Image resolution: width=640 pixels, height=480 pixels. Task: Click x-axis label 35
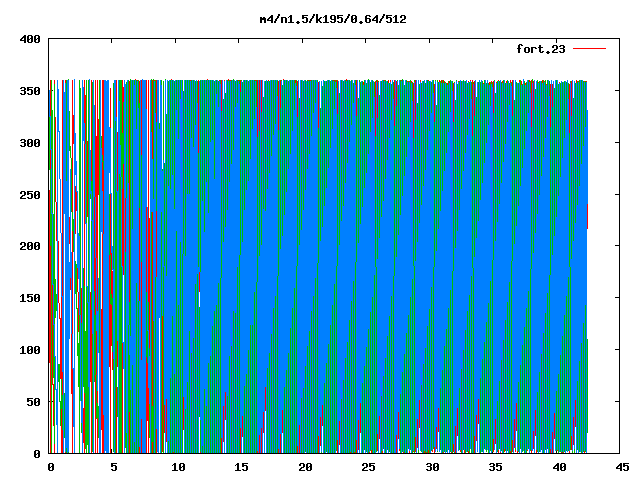pyautogui.click(x=495, y=467)
